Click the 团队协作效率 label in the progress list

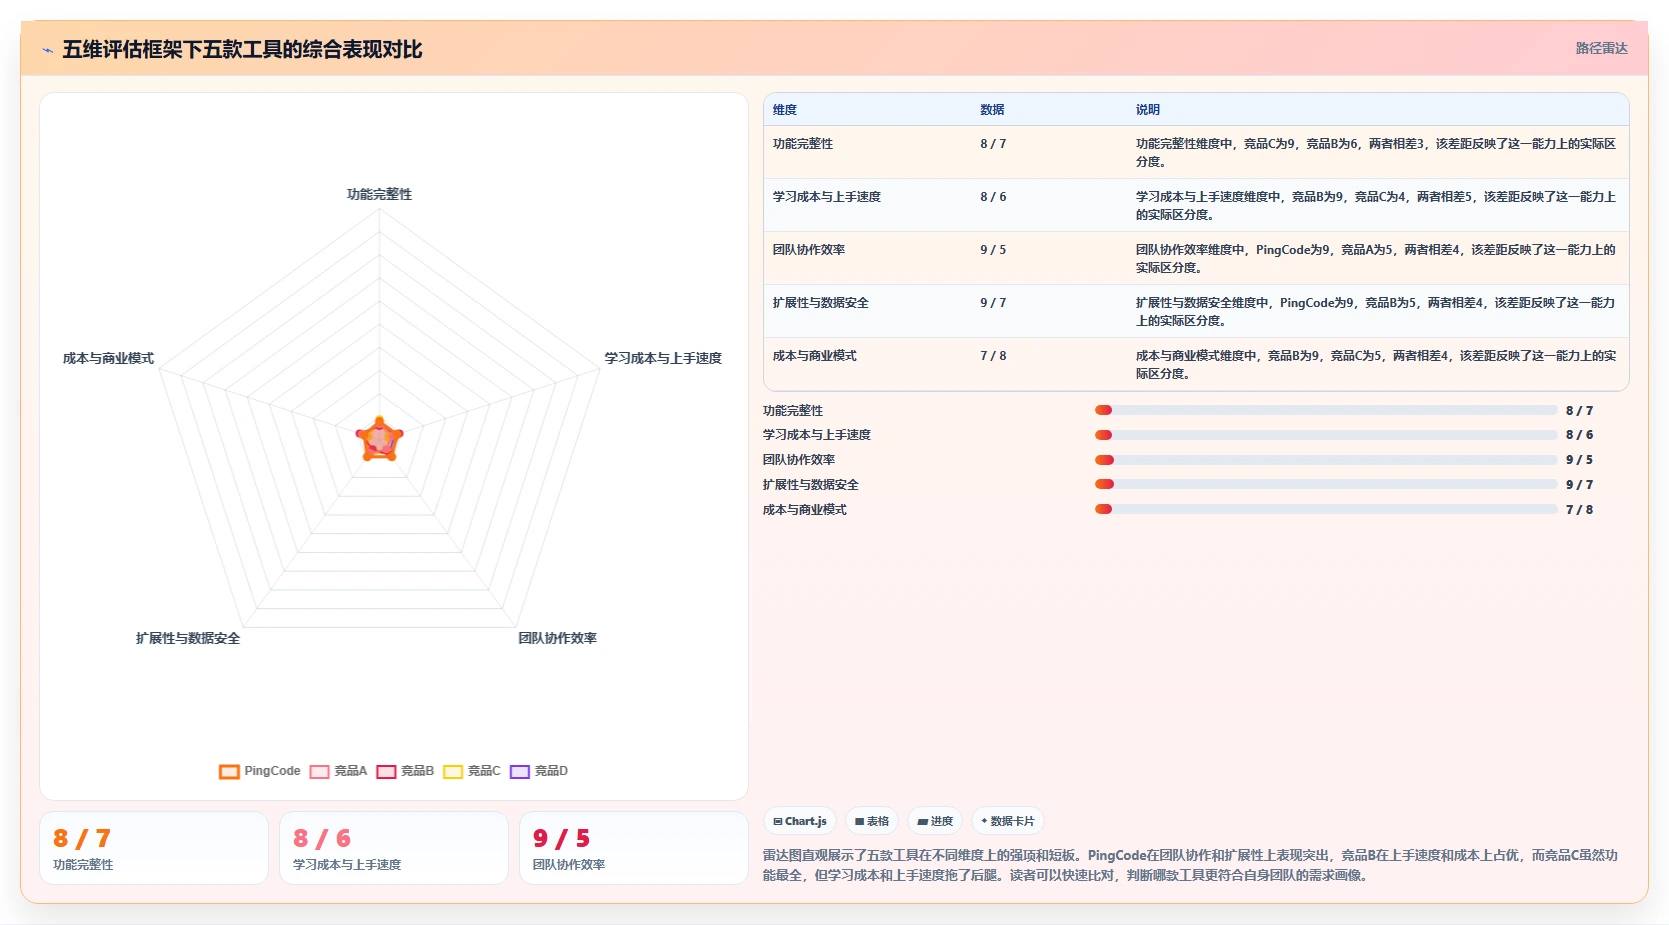tap(799, 460)
